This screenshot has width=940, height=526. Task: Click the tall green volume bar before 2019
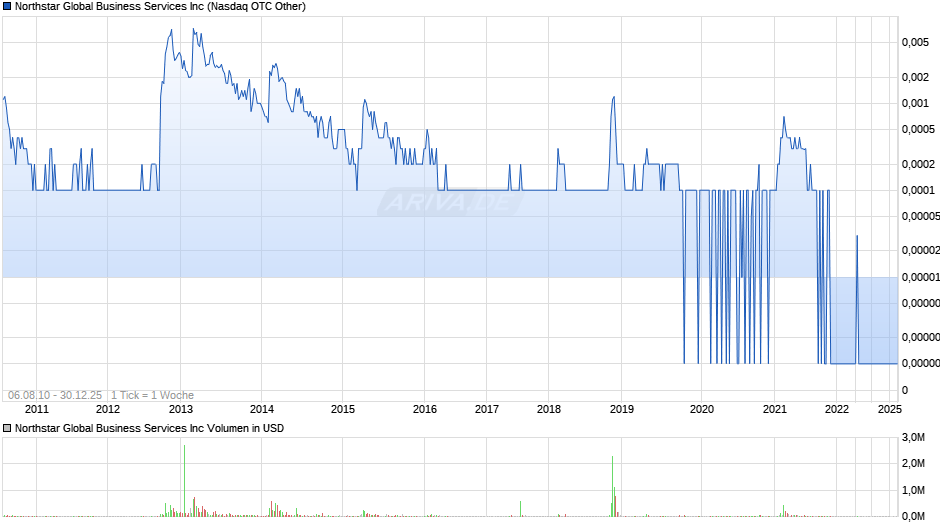[x=613, y=486]
